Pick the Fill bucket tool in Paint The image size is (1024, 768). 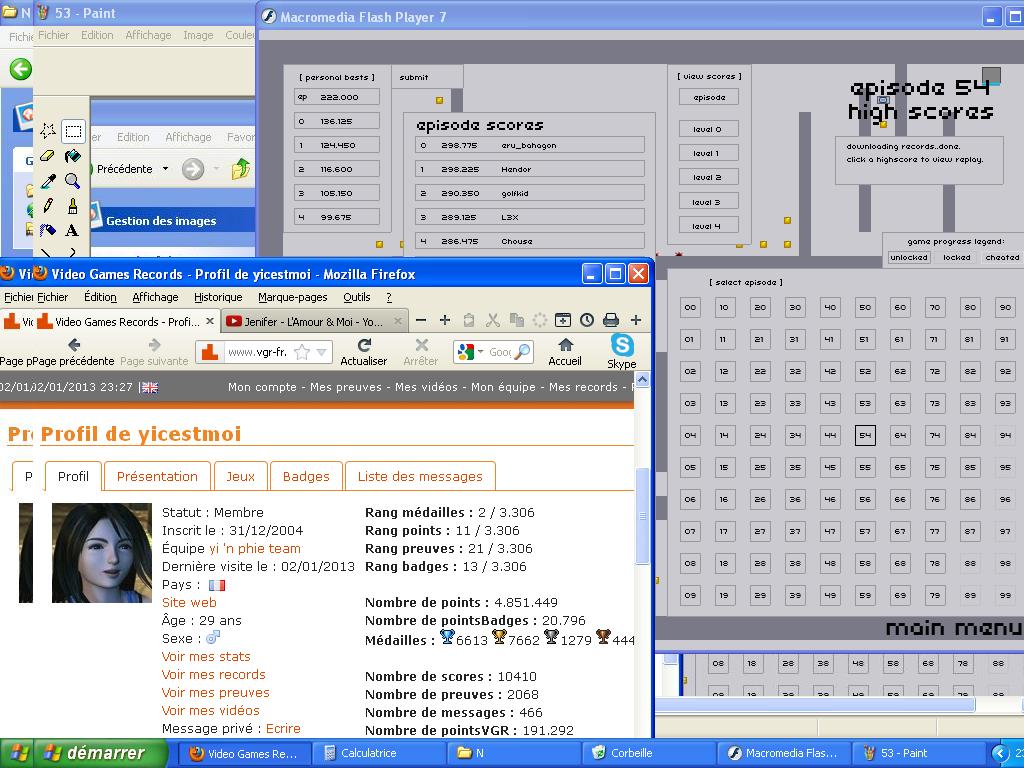(72, 156)
